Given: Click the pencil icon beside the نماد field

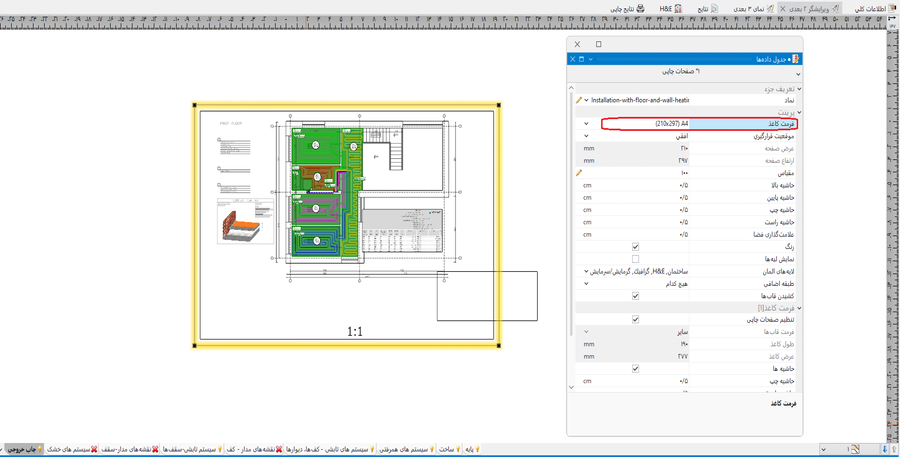Looking at the screenshot, I should click(x=579, y=100).
